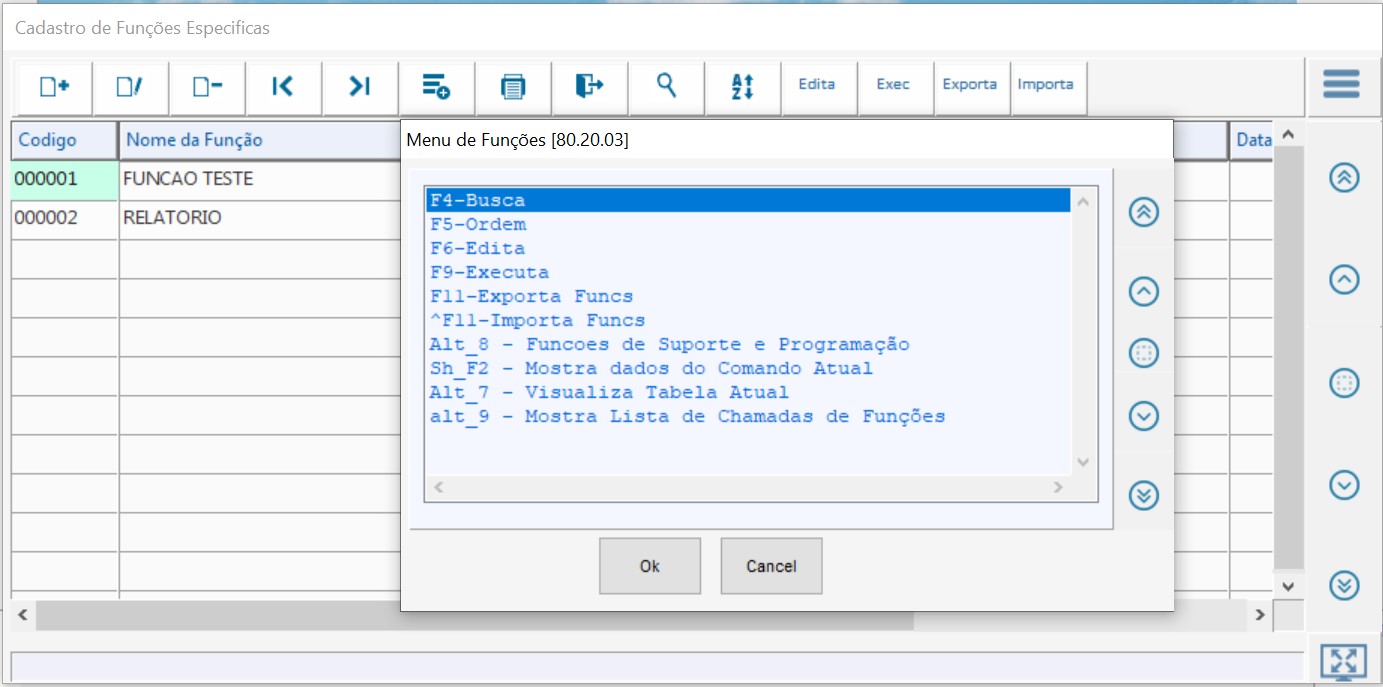The width and height of the screenshot is (1383, 687).
Task: Click the A-Z sort order icon
Action: point(742,87)
